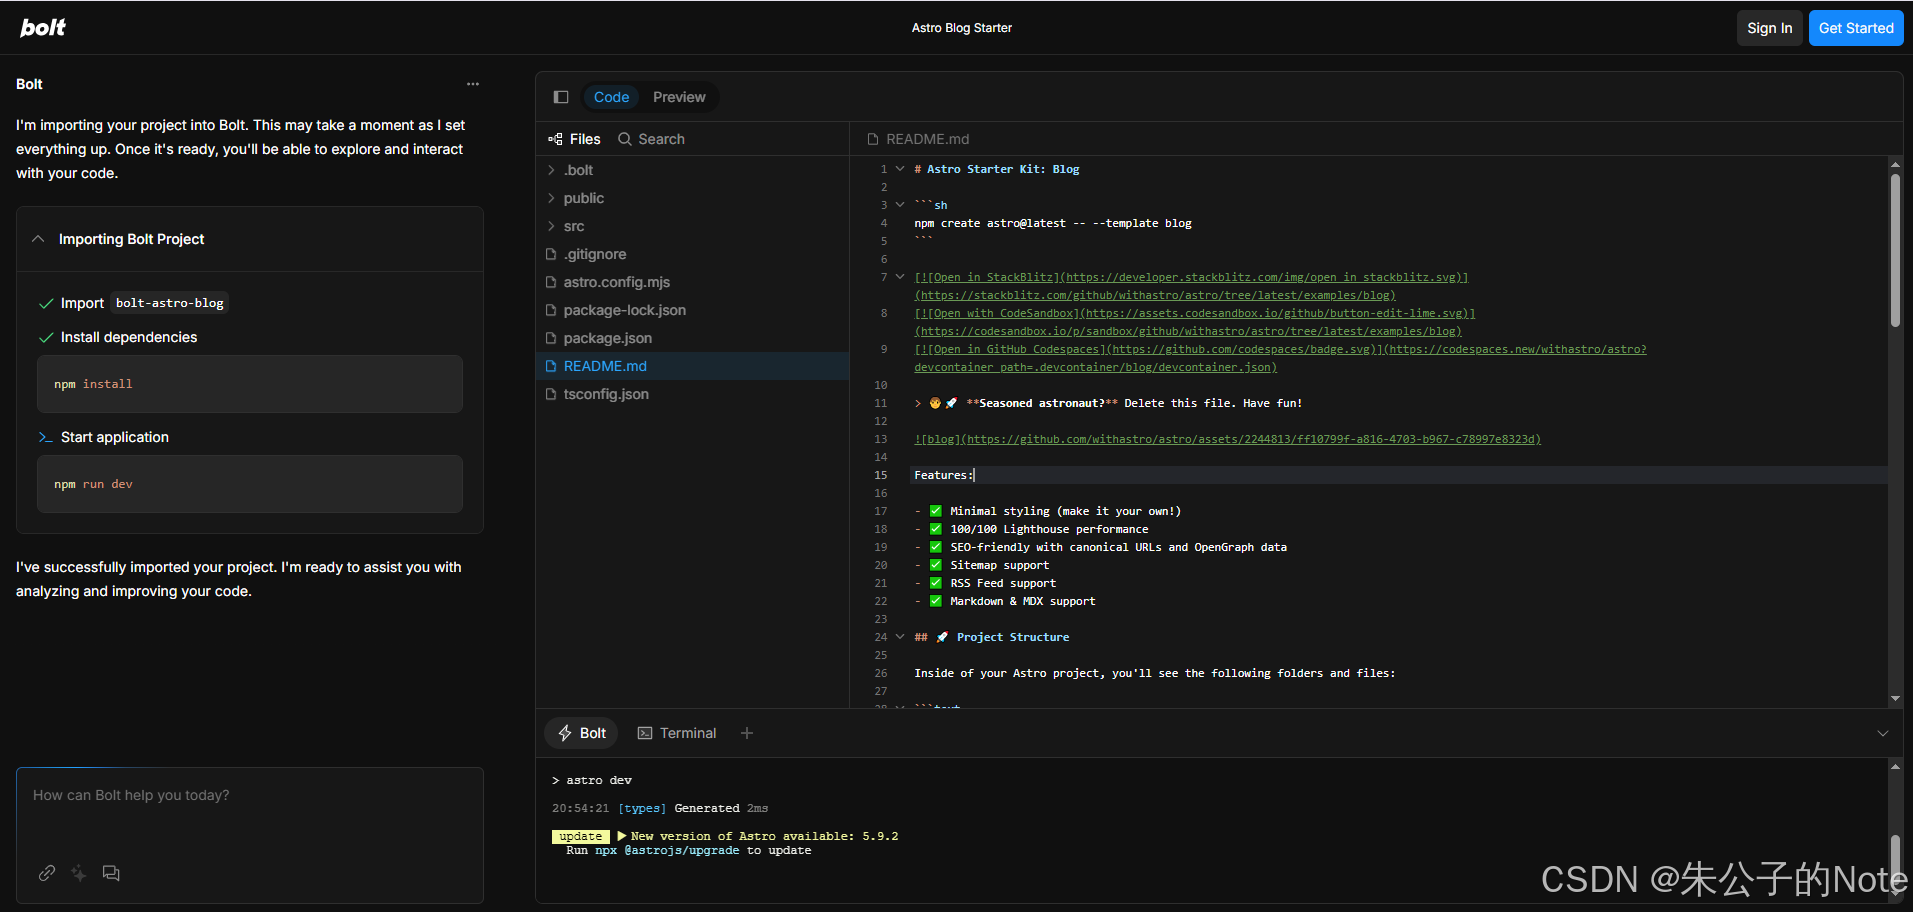Screen dimensions: 1913x912
Task: Switch to the Preview view
Action: coord(679,97)
